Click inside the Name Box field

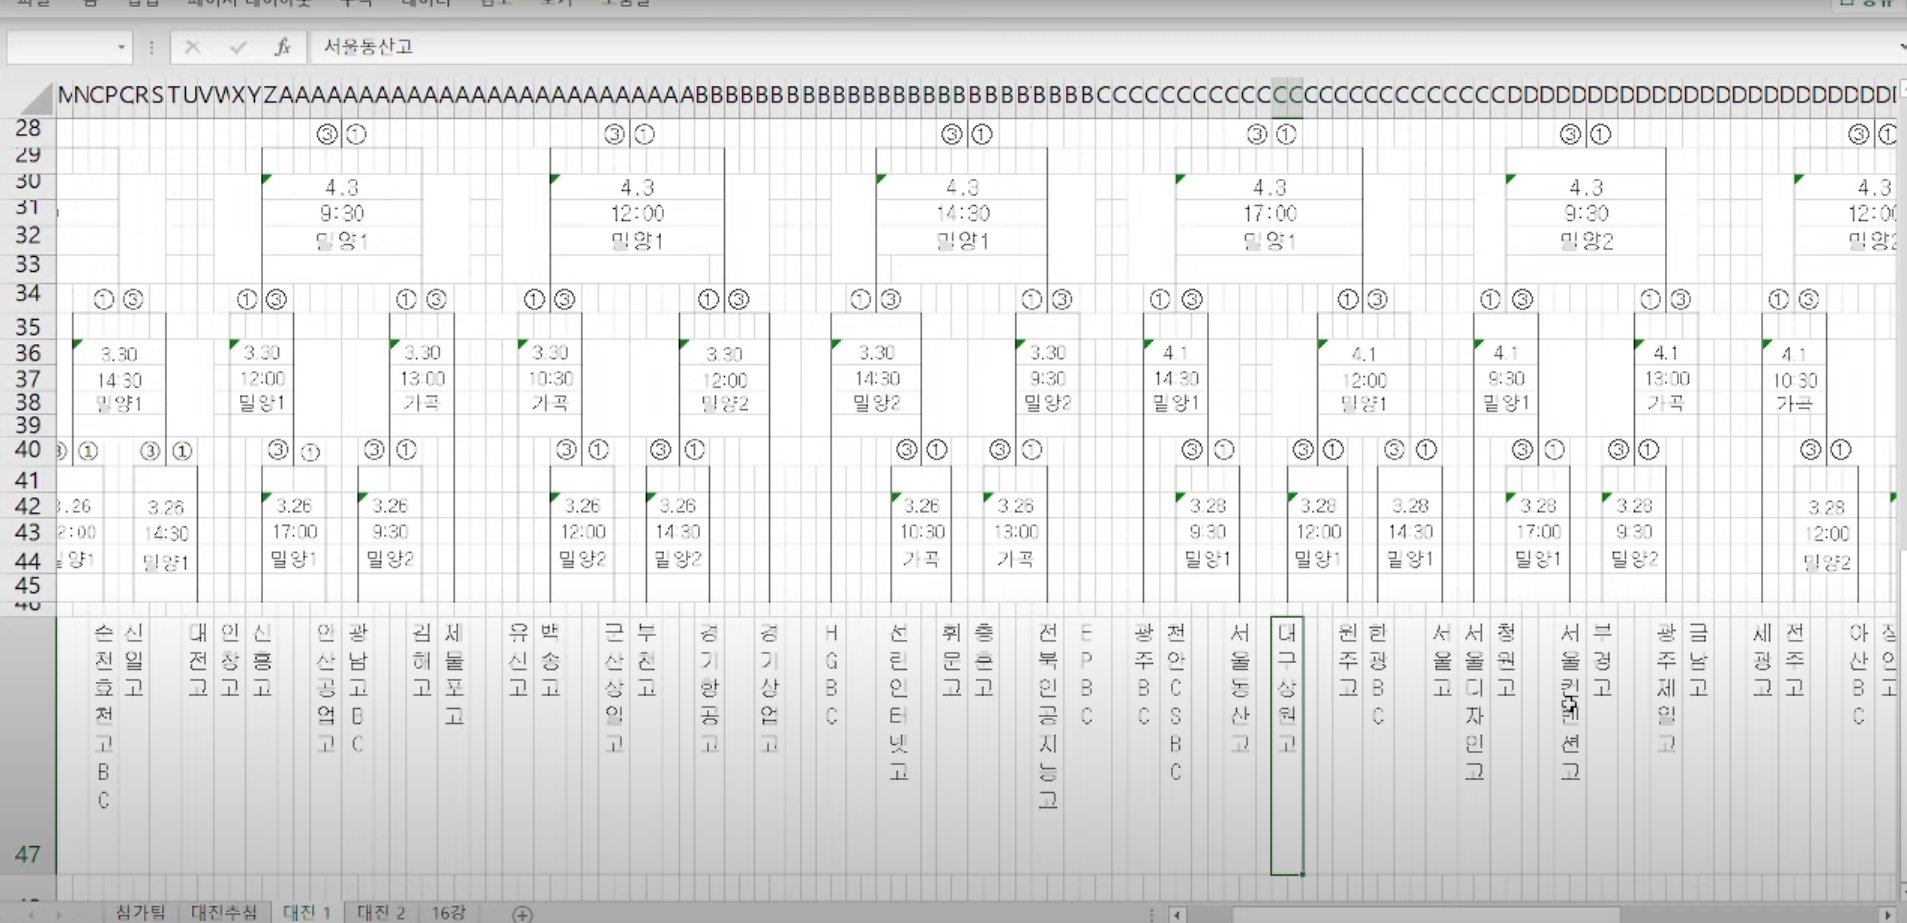(60, 47)
